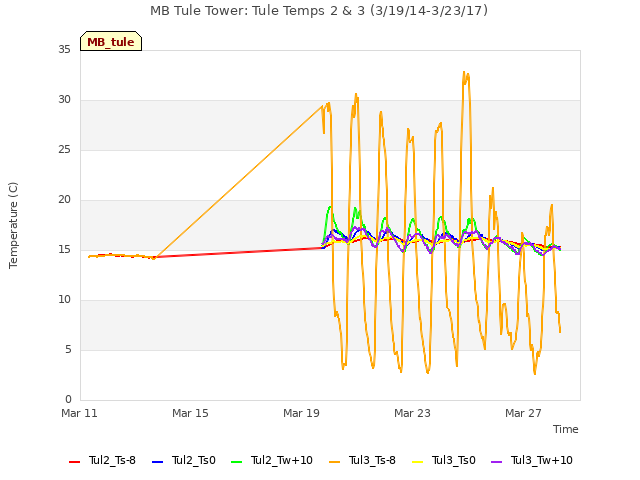Toggle the Tul2_Tw+10 legend label
The image size is (640, 480).
(x=282, y=460)
